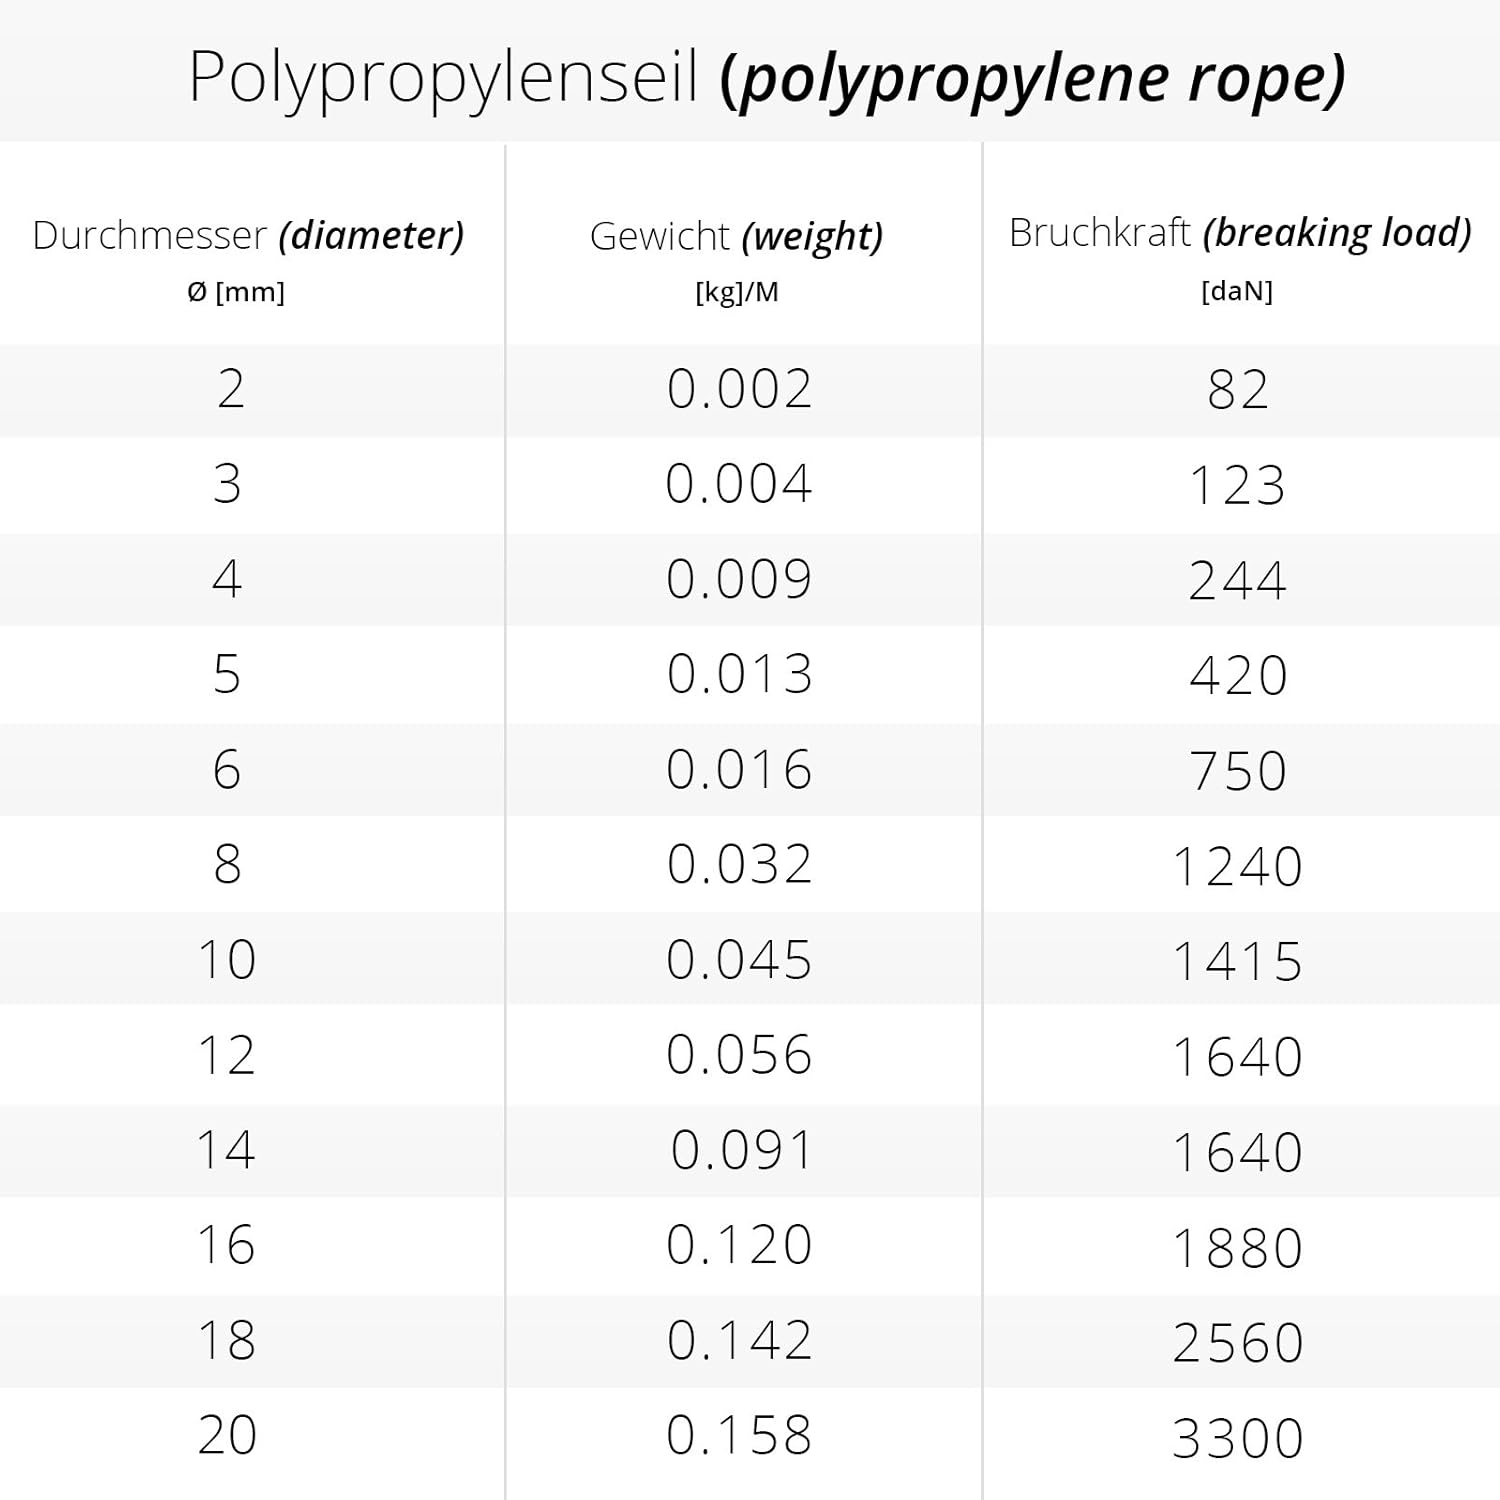The image size is (1500, 1500).
Task: Select the breaking load value 1880
Action: point(1237,1248)
